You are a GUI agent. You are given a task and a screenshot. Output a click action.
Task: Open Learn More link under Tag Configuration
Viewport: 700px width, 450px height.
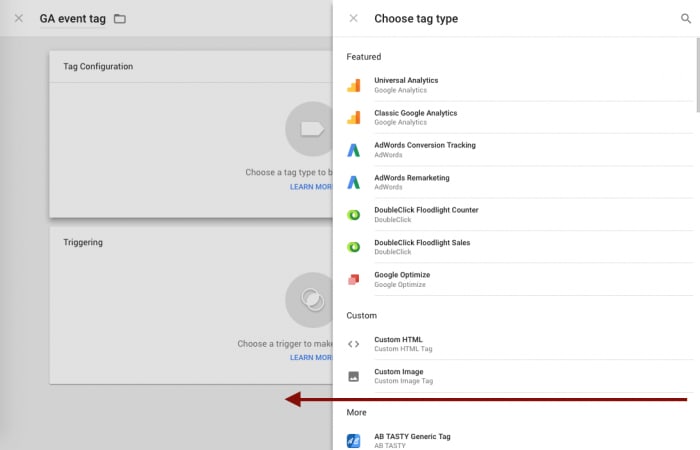(311, 187)
